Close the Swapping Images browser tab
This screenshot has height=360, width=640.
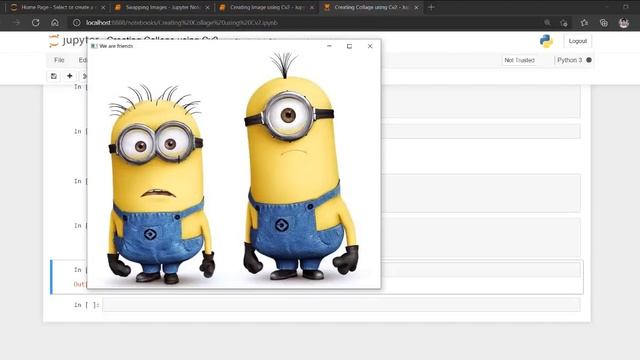[207, 7]
